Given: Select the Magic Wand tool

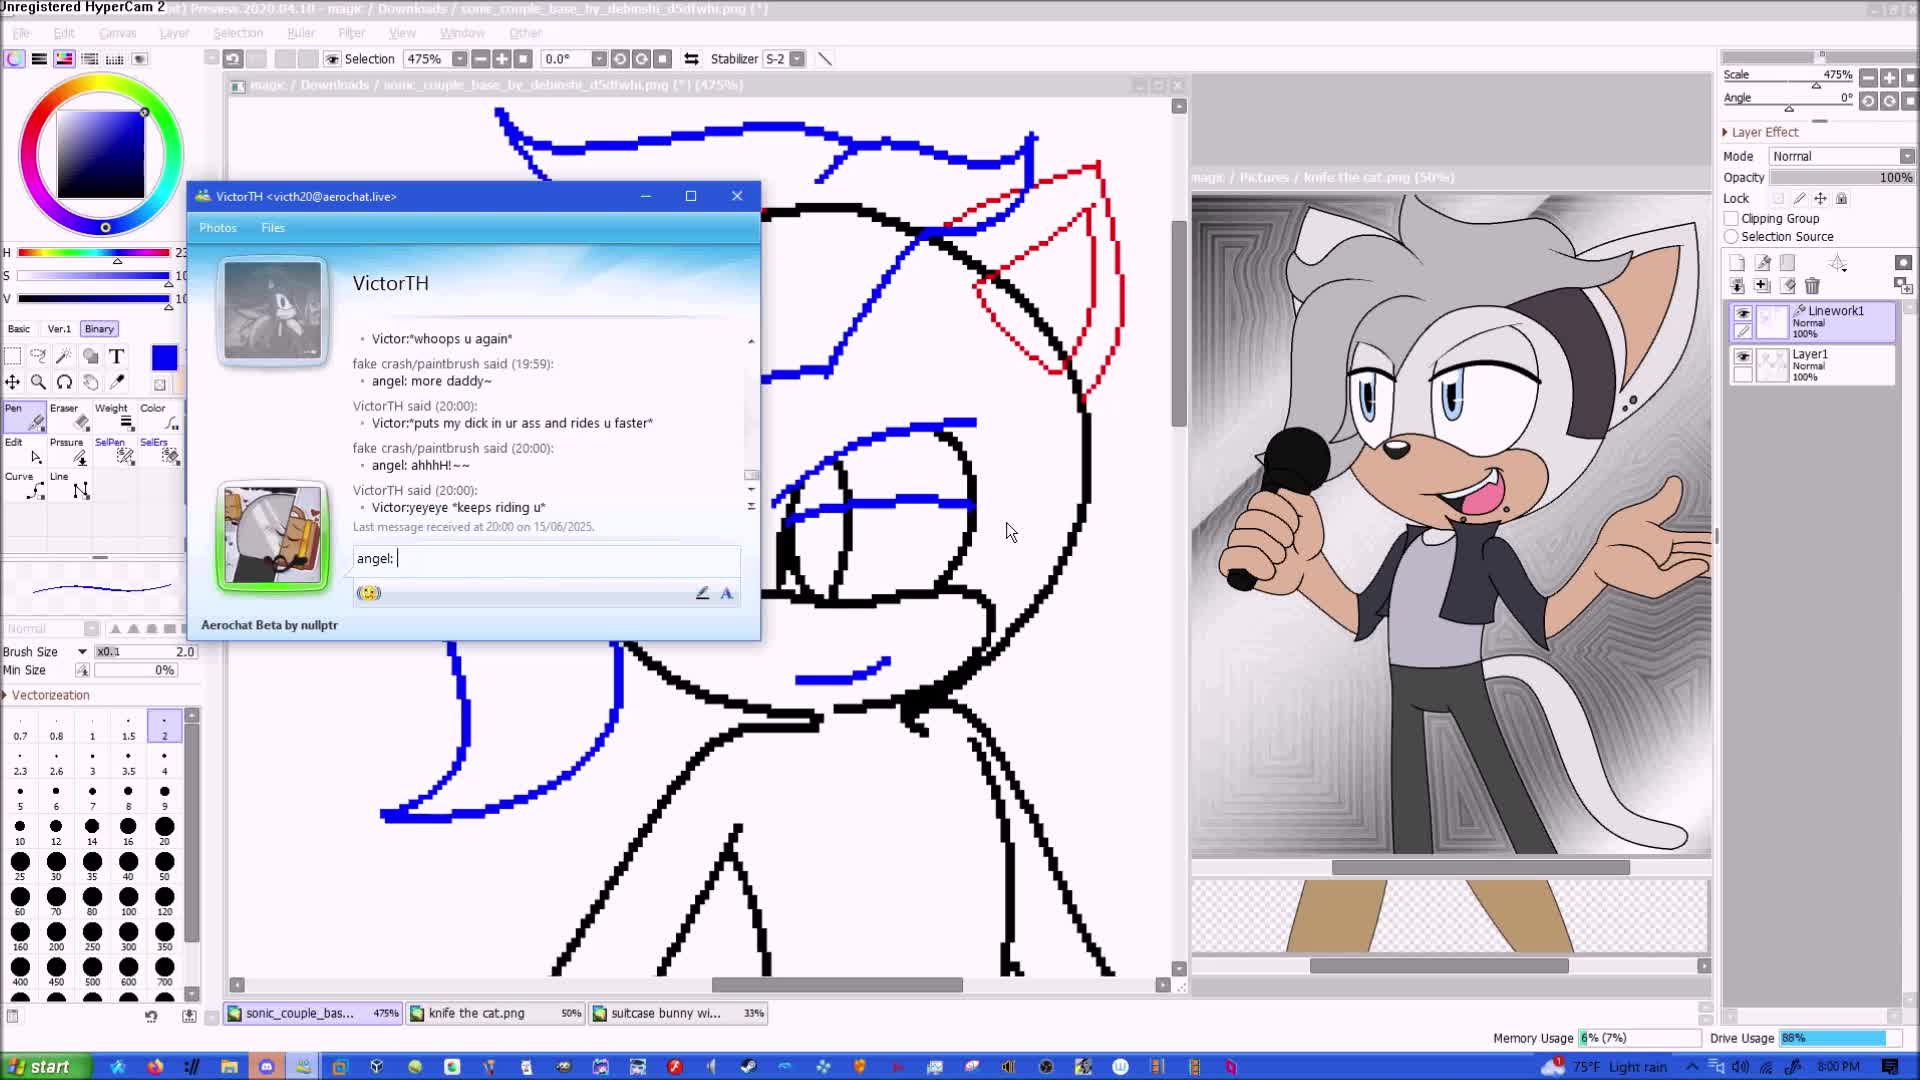Looking at the screenshot, I should [64, 356].
